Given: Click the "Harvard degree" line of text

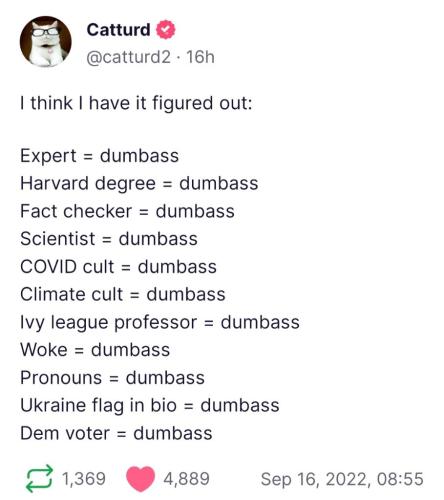Looking at the screenshot, I should 139,184.
